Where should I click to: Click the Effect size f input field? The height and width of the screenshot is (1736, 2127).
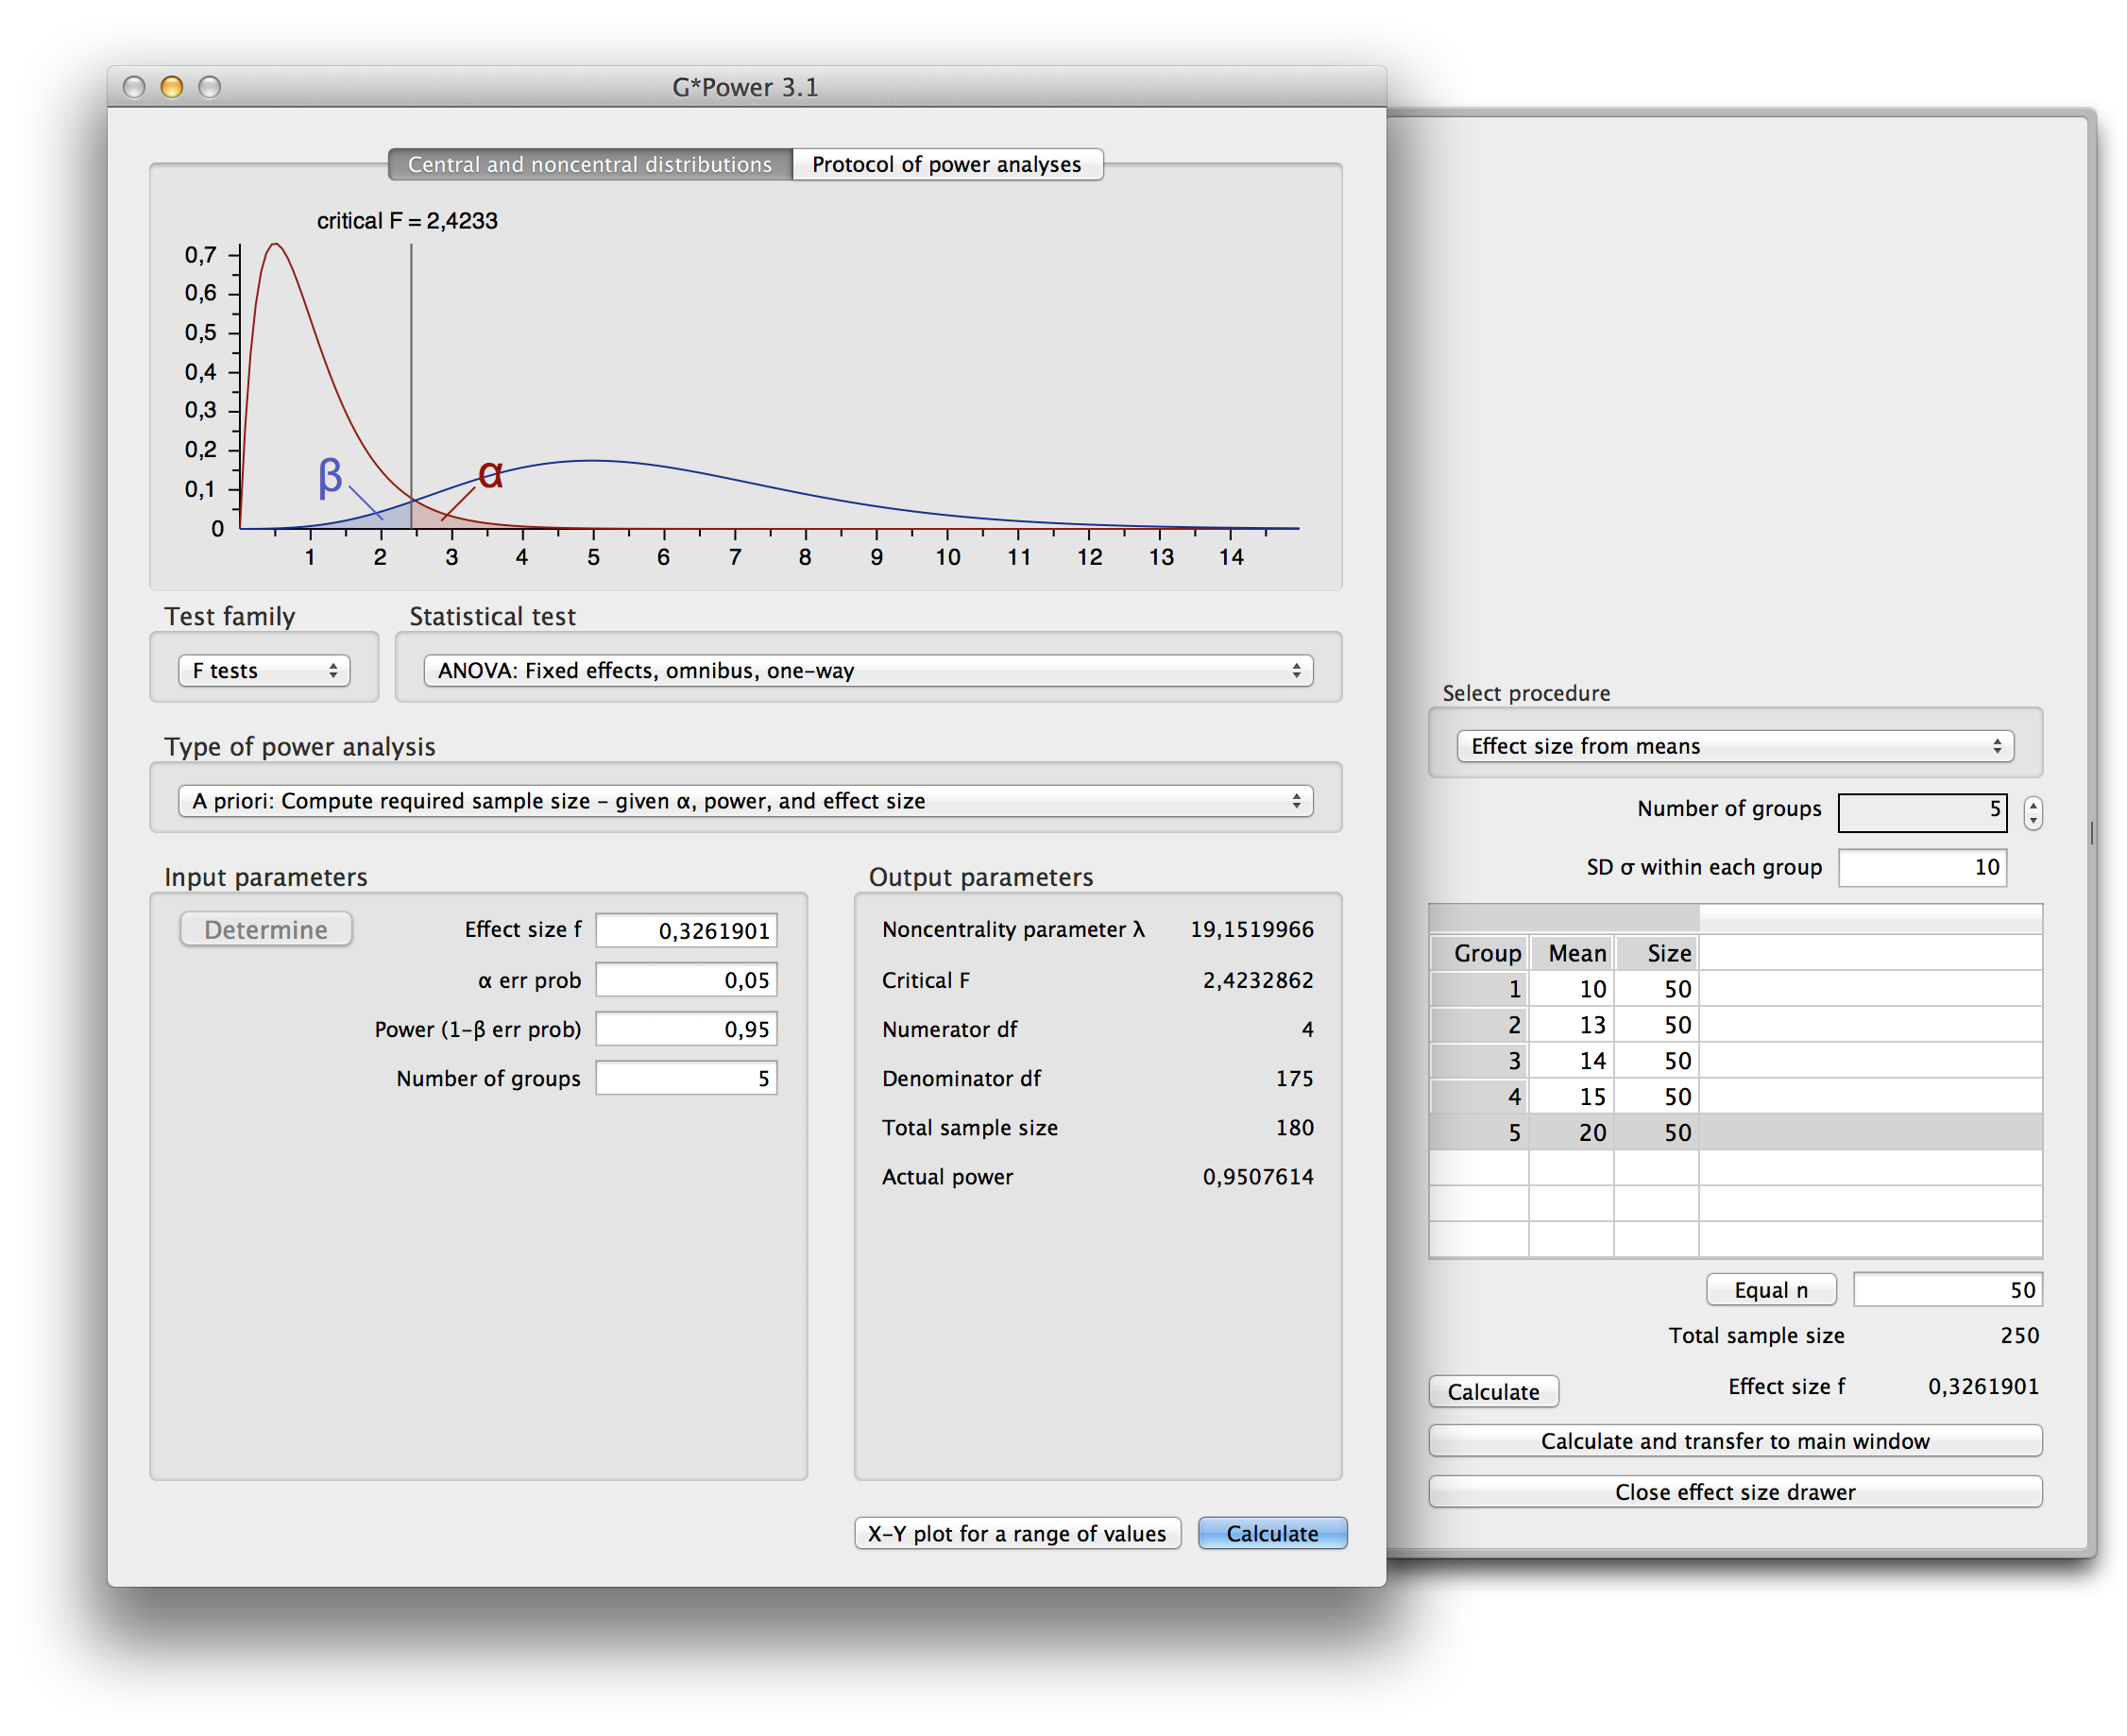[x=686, y=930]
